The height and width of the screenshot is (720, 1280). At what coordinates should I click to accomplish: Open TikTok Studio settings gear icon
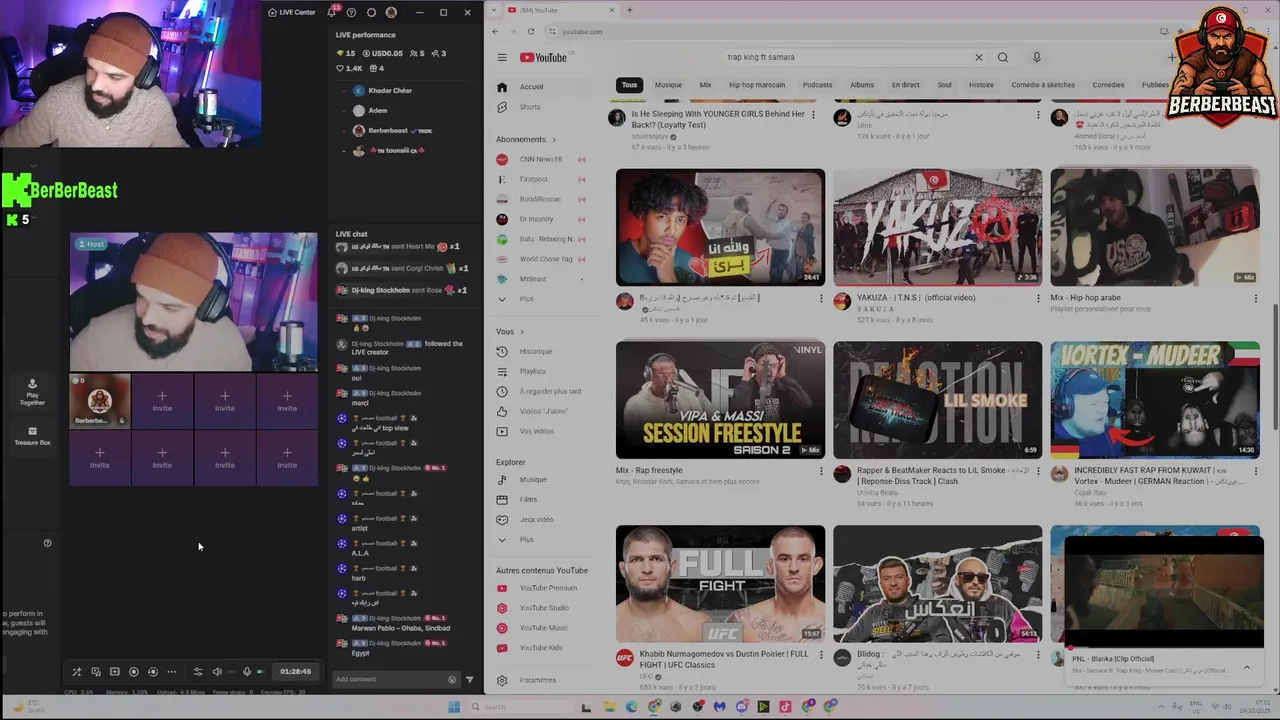click(x=371, y=12)
